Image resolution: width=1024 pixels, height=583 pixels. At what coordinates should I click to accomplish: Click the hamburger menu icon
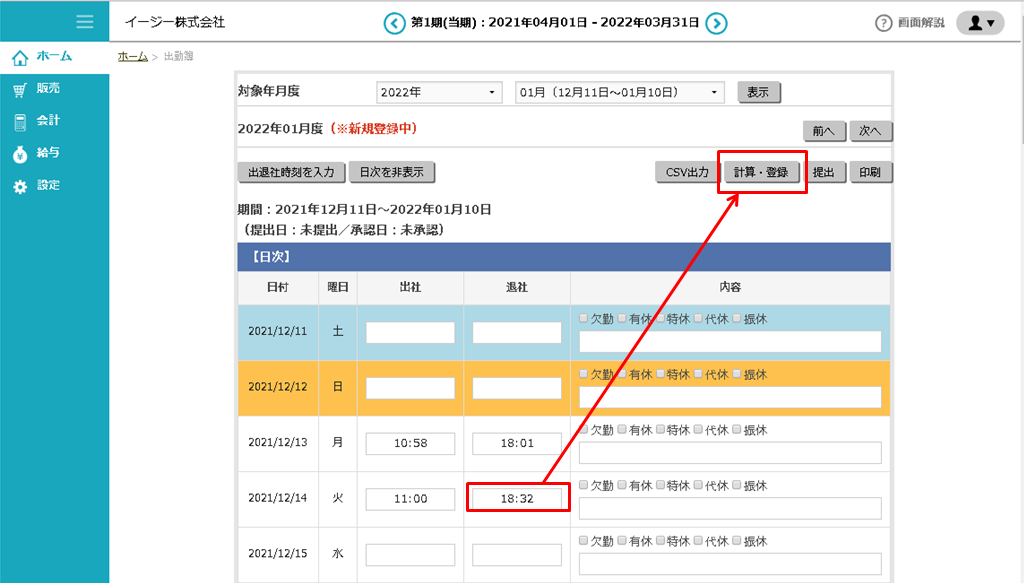[85, 22]
